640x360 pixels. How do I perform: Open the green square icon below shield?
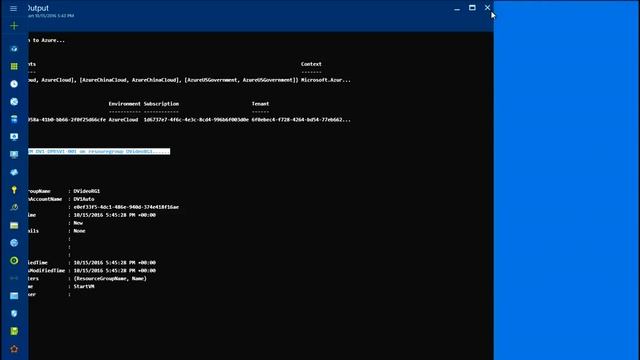pos(14,331)
